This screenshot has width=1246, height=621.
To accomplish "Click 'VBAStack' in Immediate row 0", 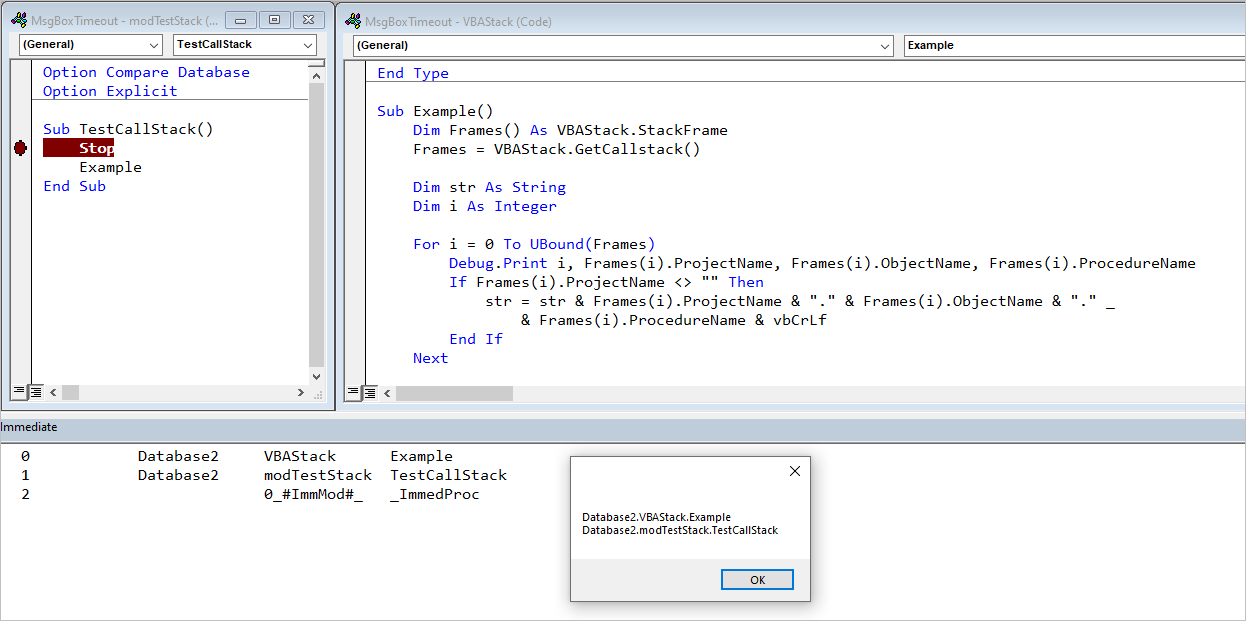I will (300, 456).
